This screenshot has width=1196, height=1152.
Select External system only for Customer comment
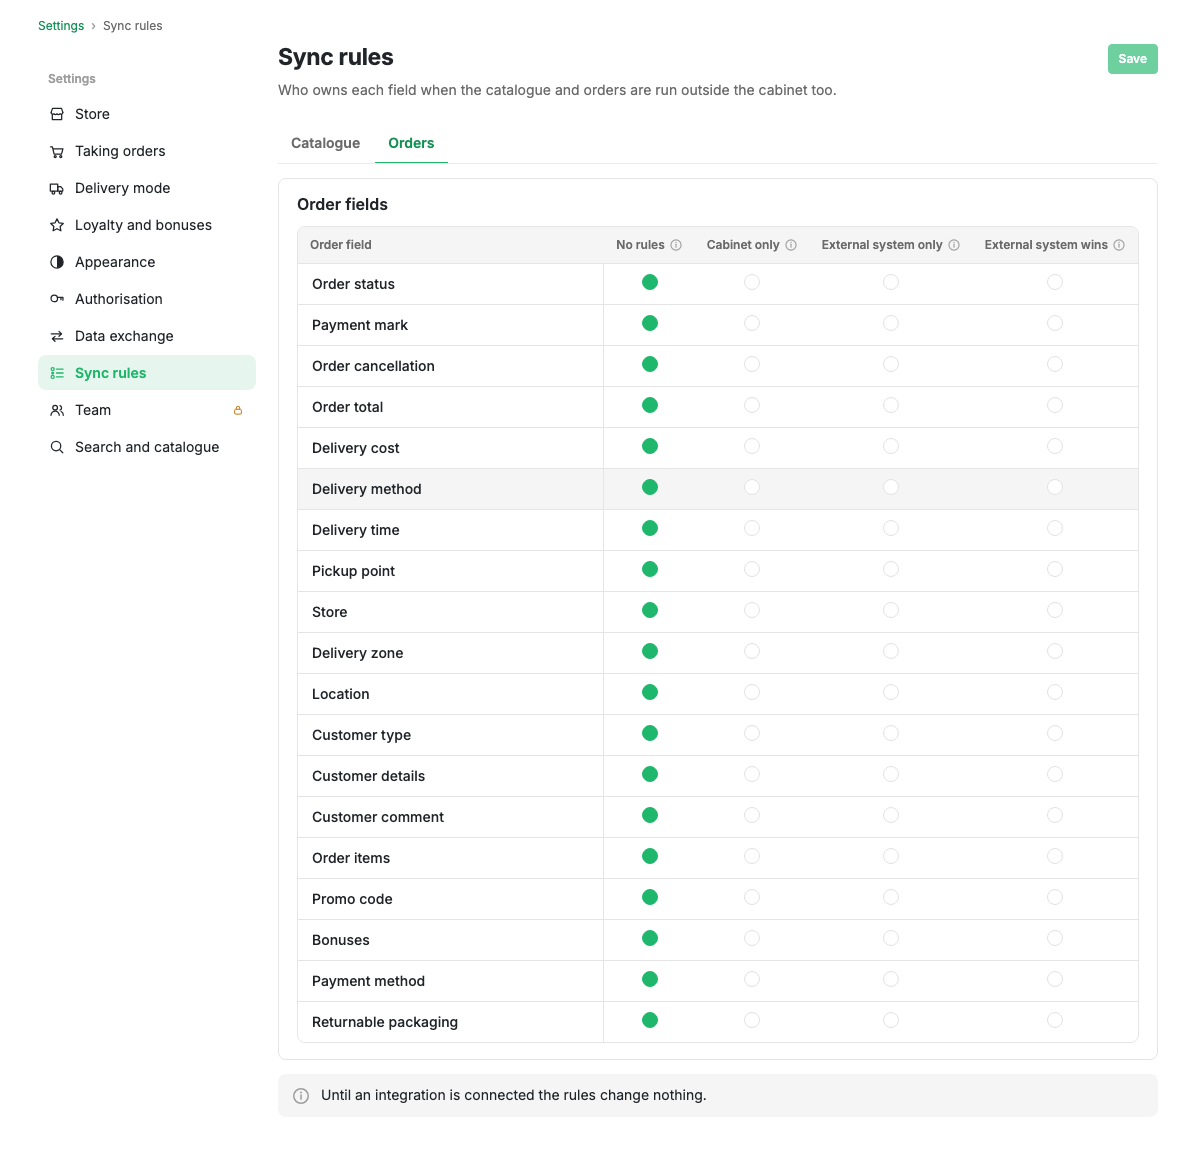tap(891, 816)
